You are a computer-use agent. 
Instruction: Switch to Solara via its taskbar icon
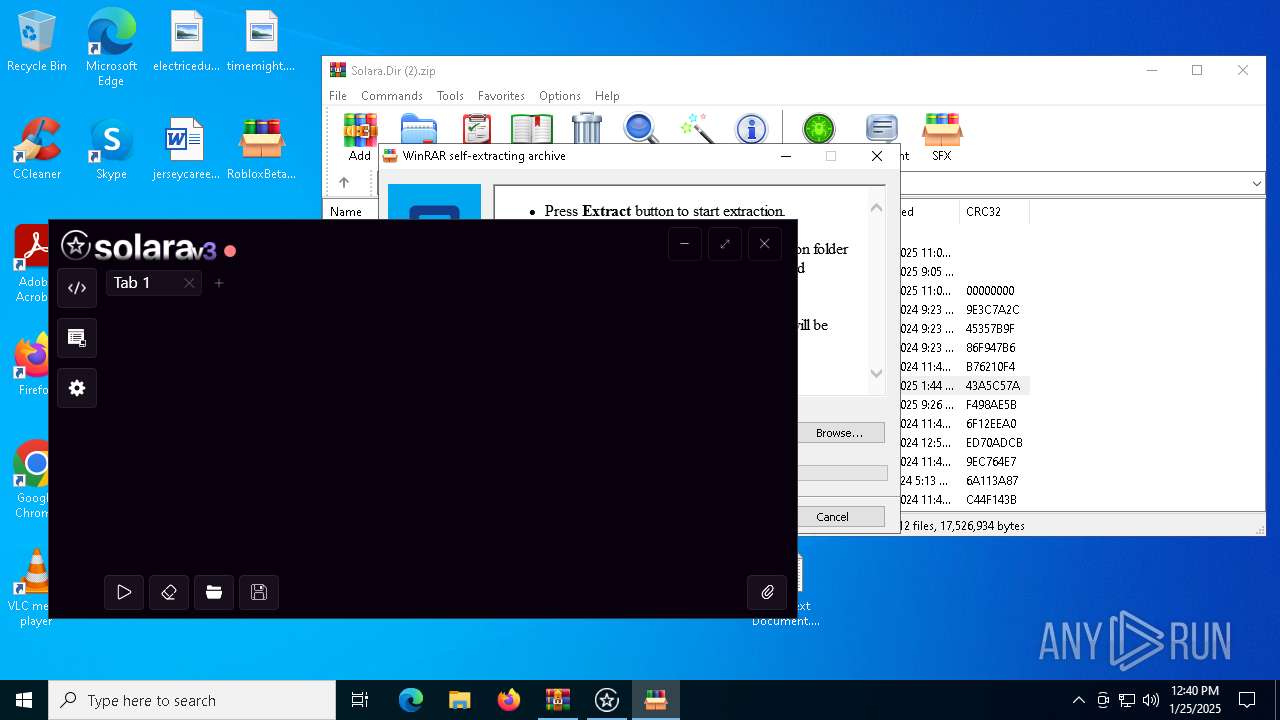(607, 700)
